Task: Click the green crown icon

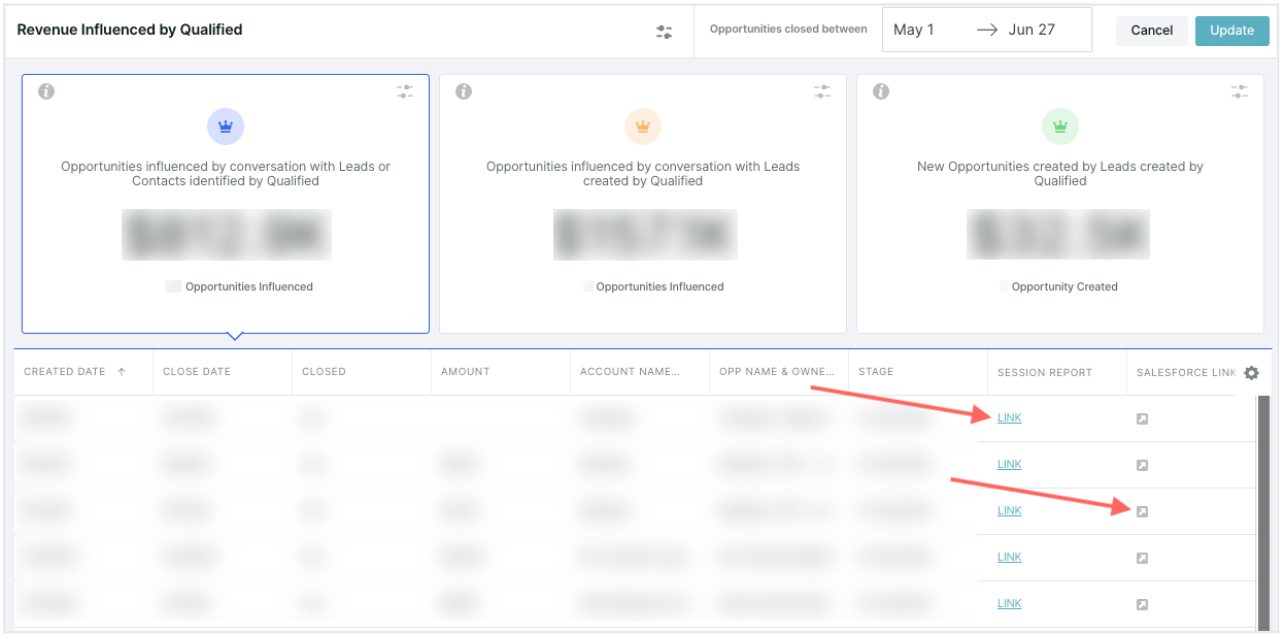Action: coord(1060,127)
